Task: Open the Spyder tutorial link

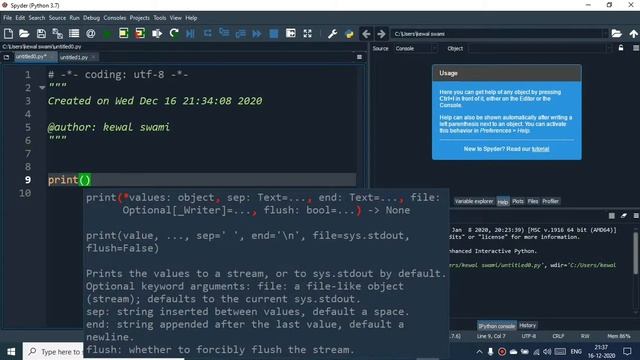Action: click(540, 149)
